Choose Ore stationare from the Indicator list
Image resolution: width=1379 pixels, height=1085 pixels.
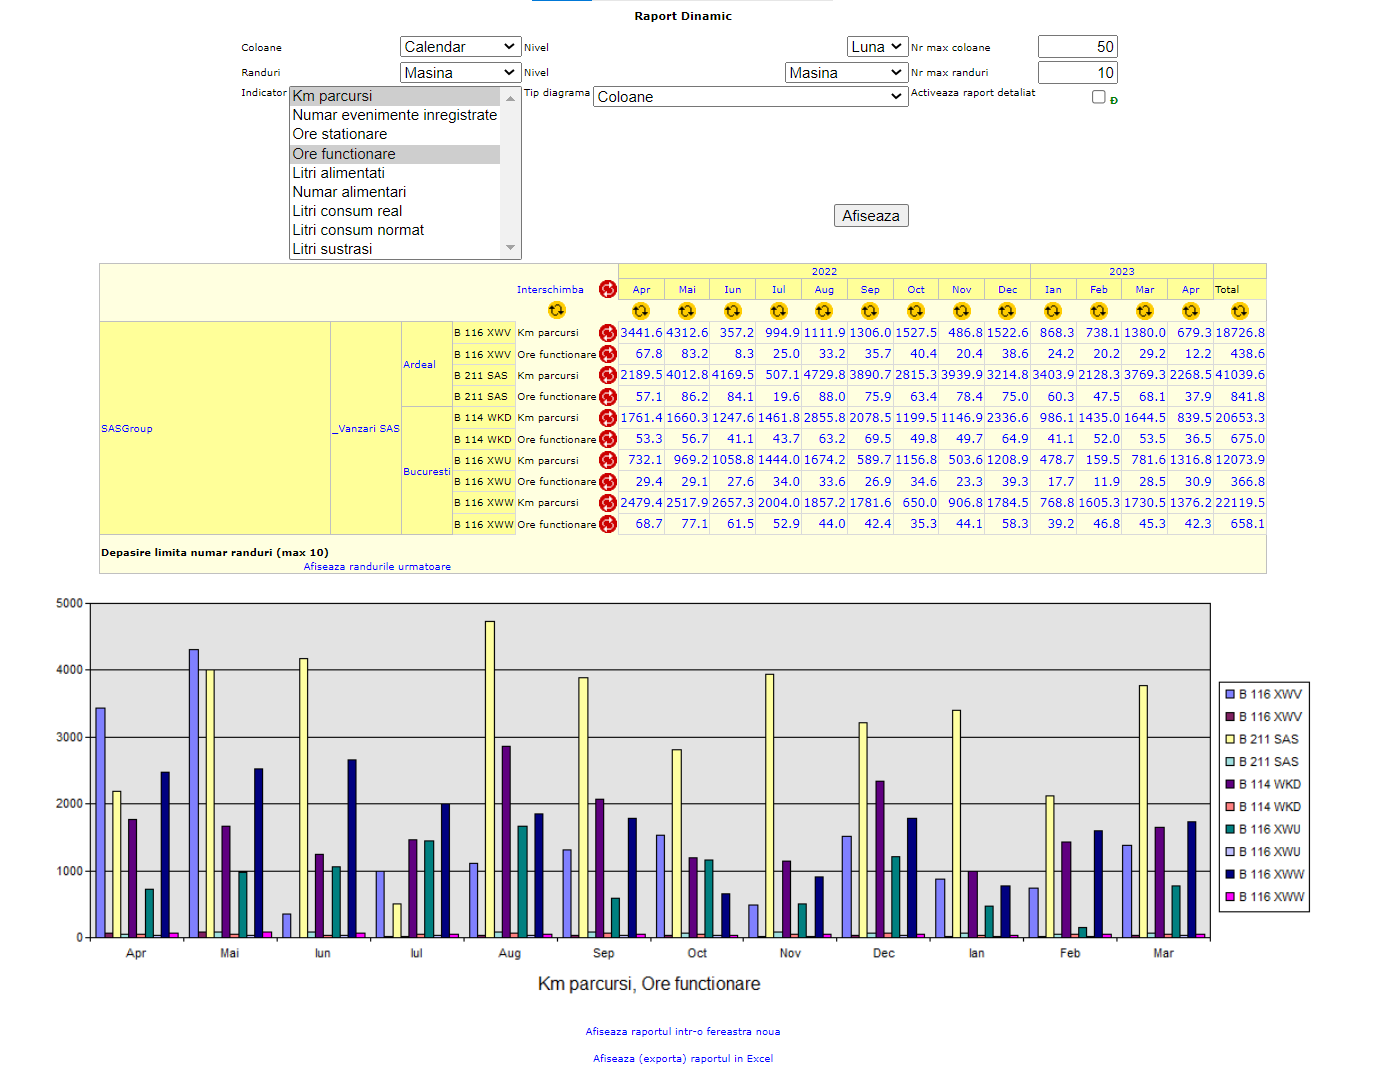pos(340,134)
